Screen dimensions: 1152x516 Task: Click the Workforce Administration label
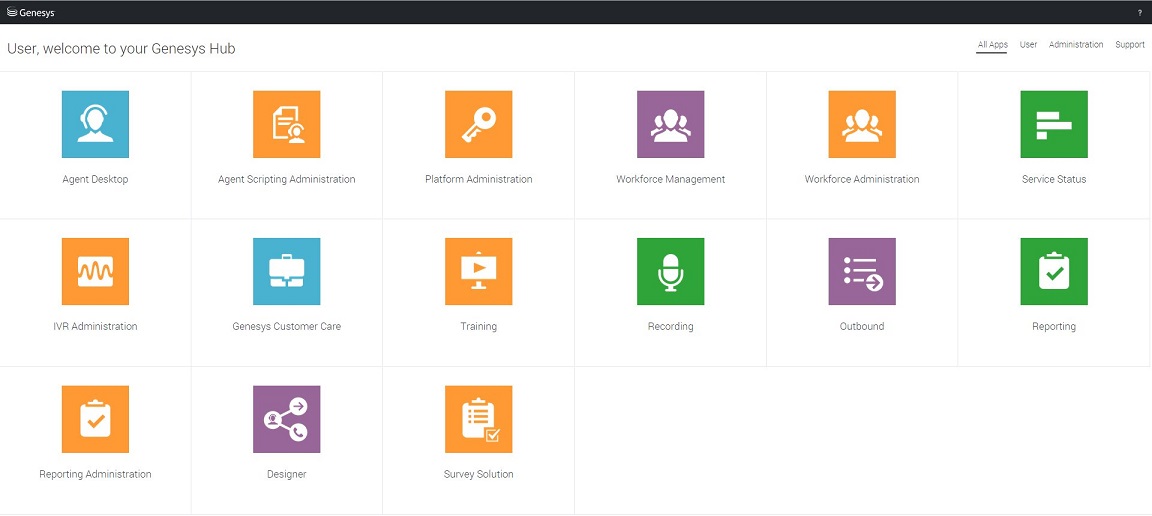click(862, 179)
